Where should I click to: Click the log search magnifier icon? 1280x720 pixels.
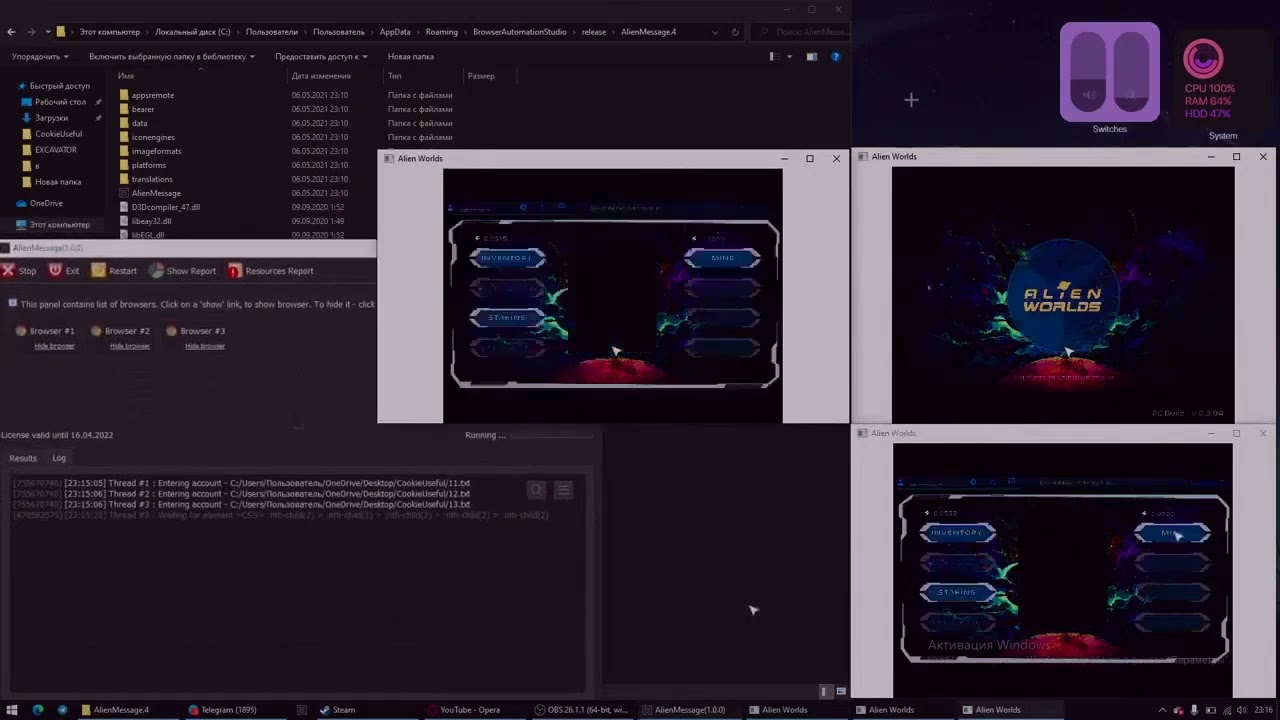pyautogui.click(x=537, y=489)
